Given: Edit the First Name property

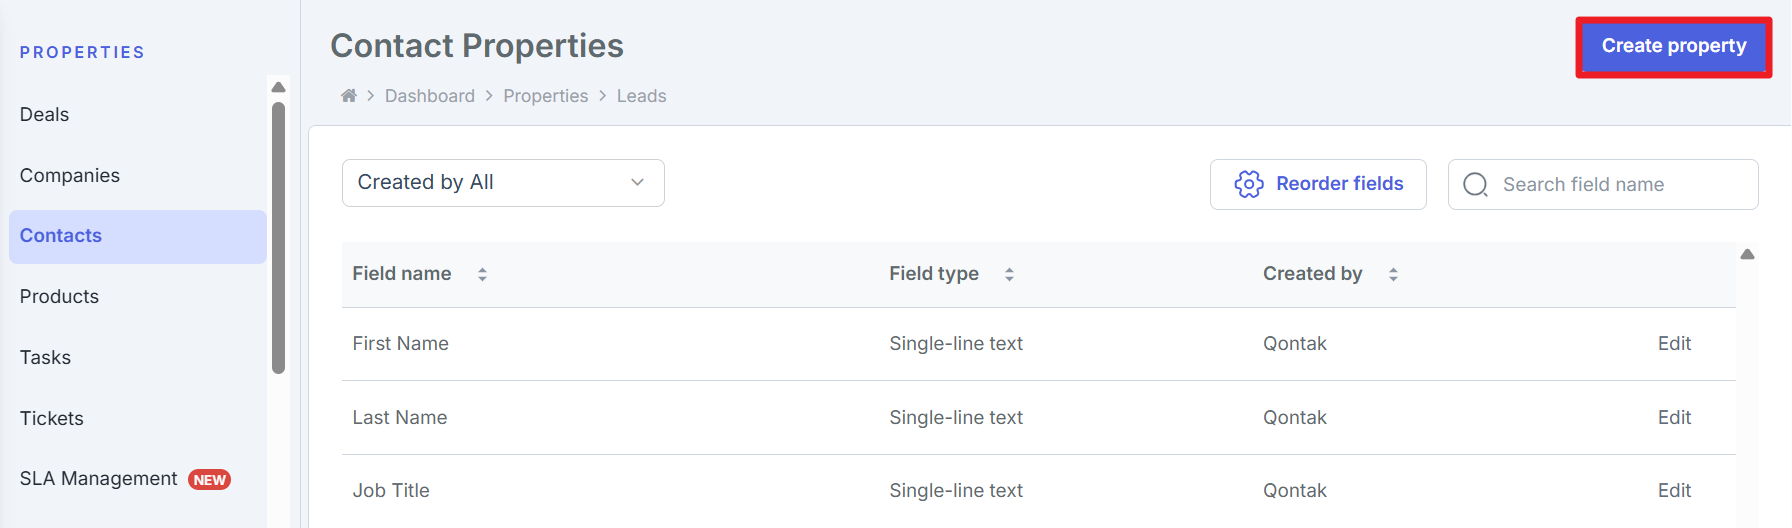Looking at the screenshot, I should tap(1673, 344).
